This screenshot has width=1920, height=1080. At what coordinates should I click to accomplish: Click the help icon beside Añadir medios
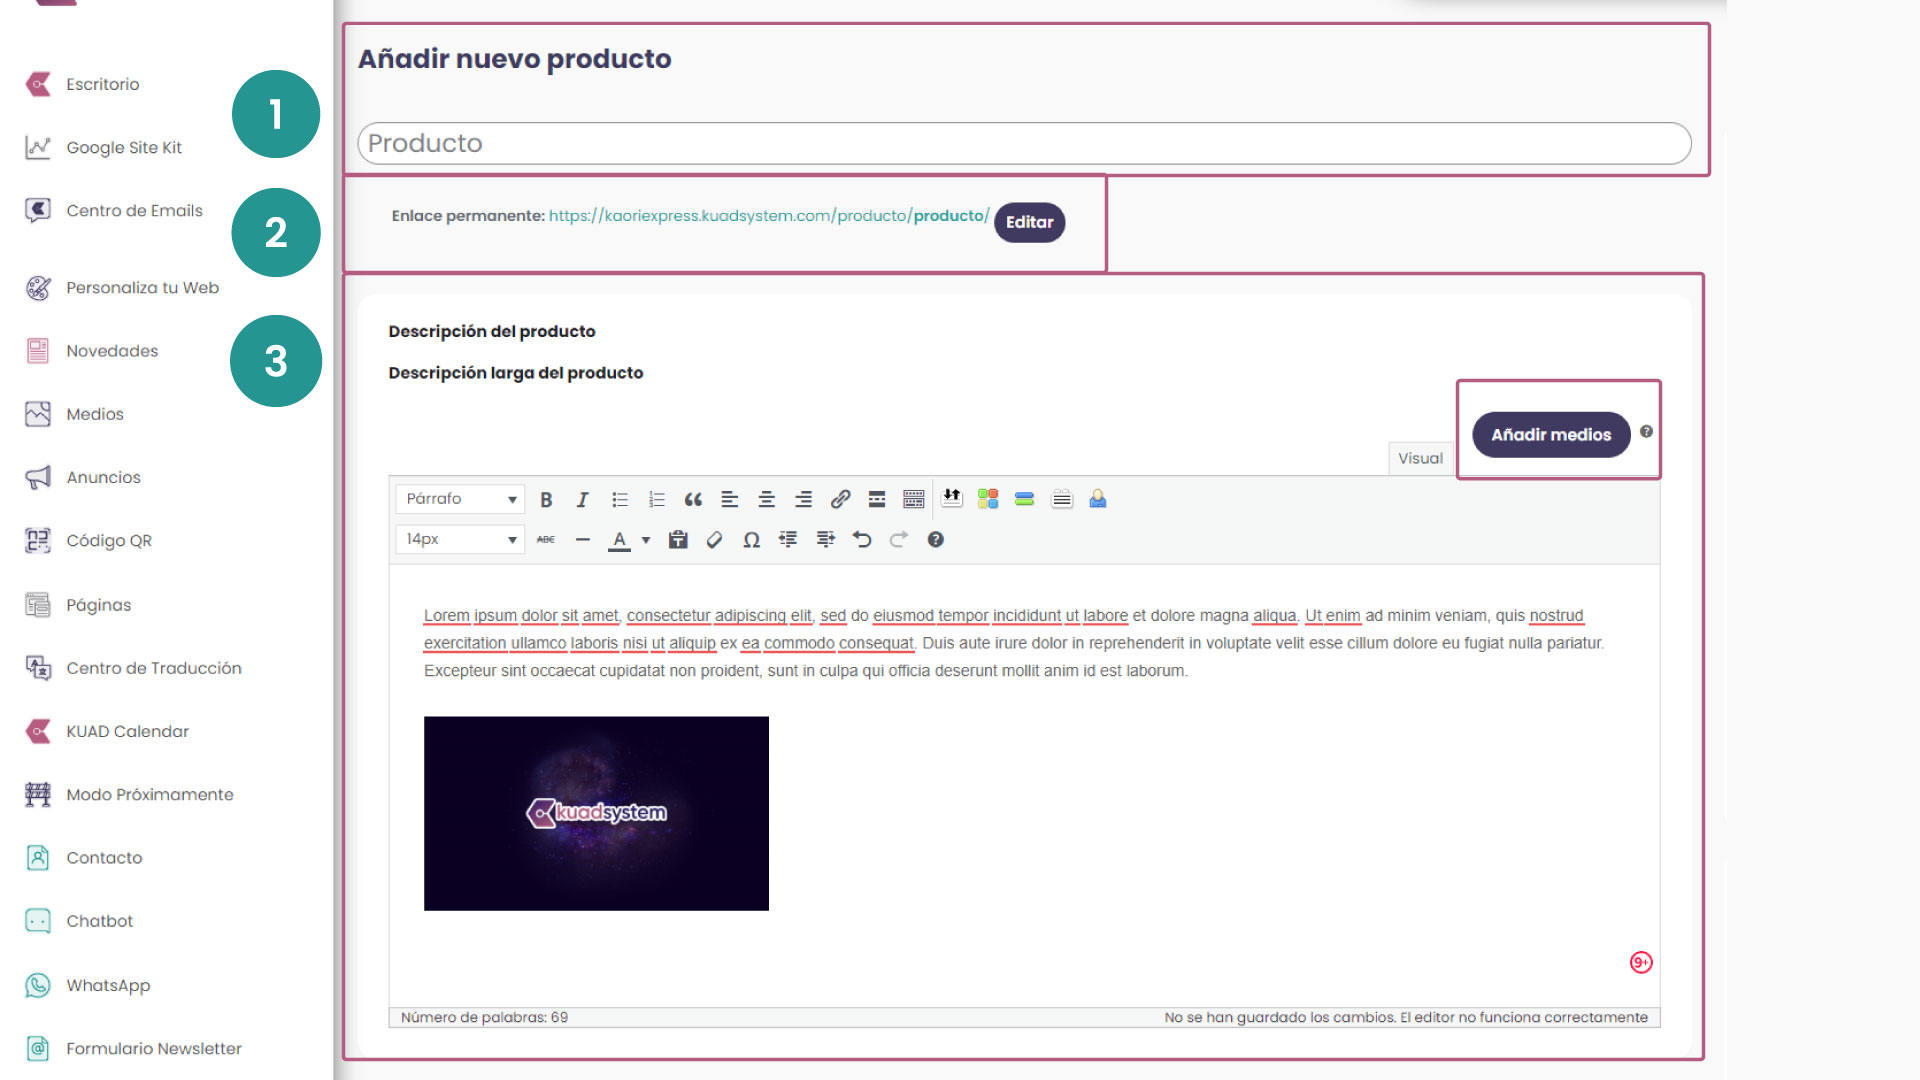click(x=1646, y=432)
